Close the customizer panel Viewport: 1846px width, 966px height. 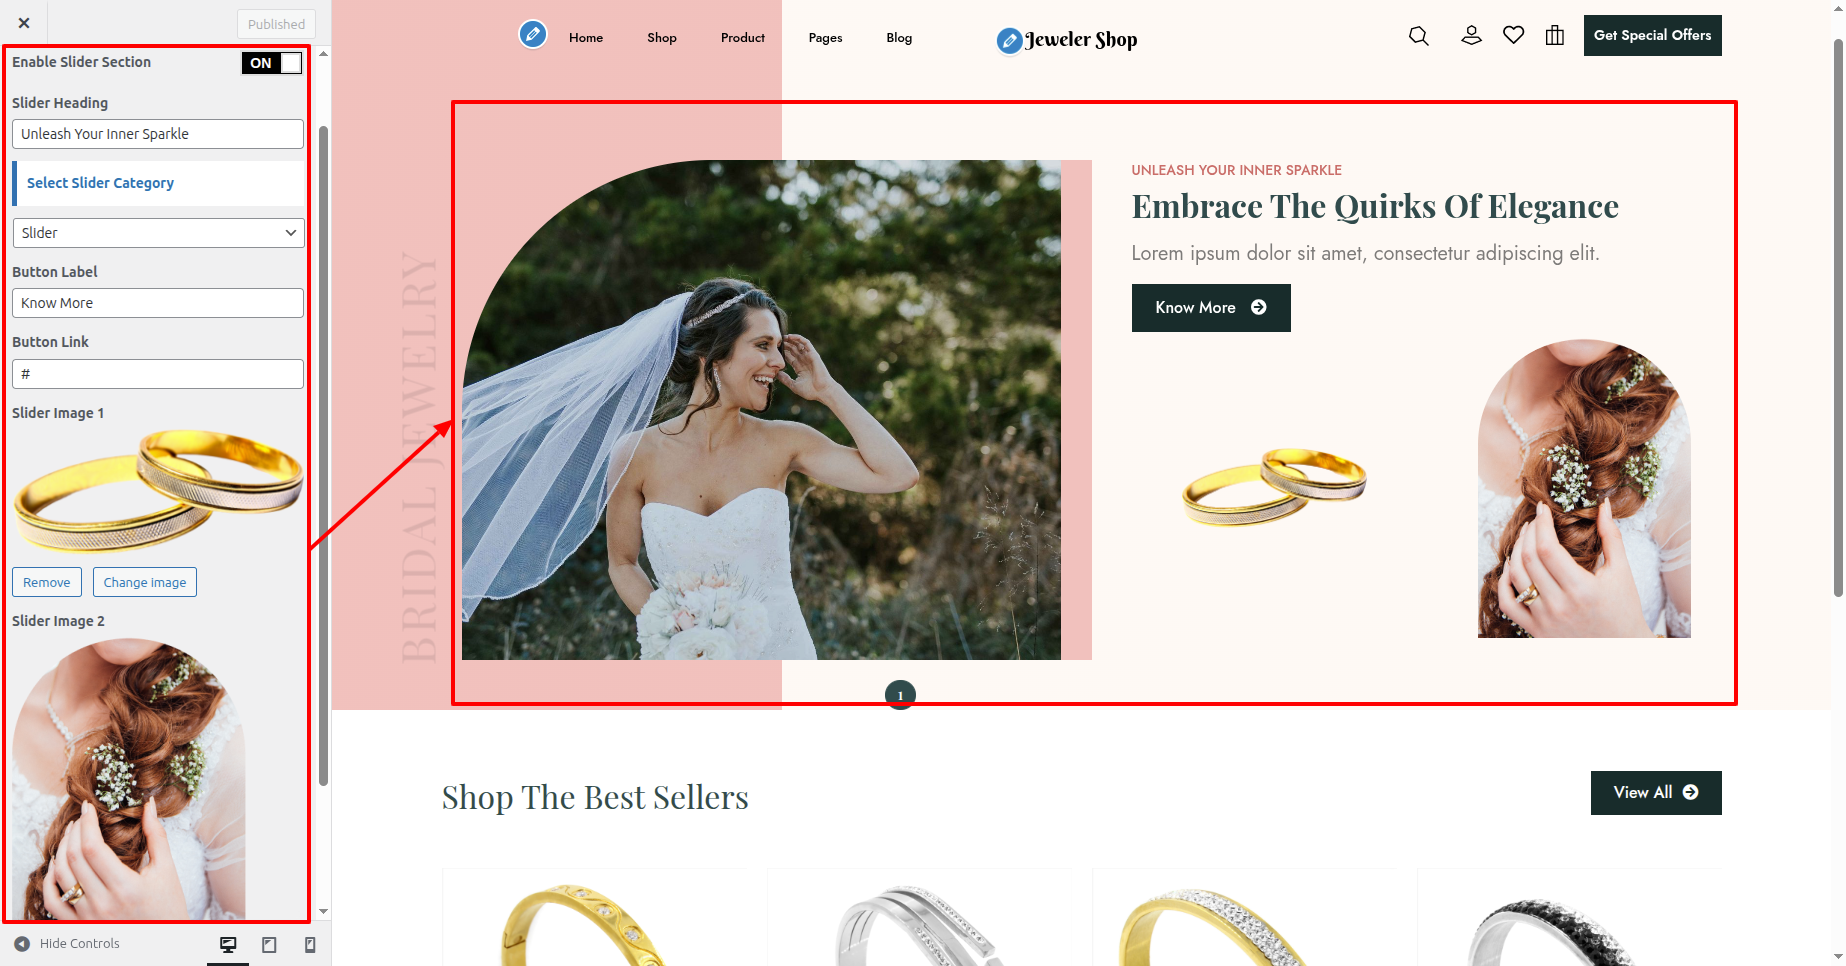(24, 23)
